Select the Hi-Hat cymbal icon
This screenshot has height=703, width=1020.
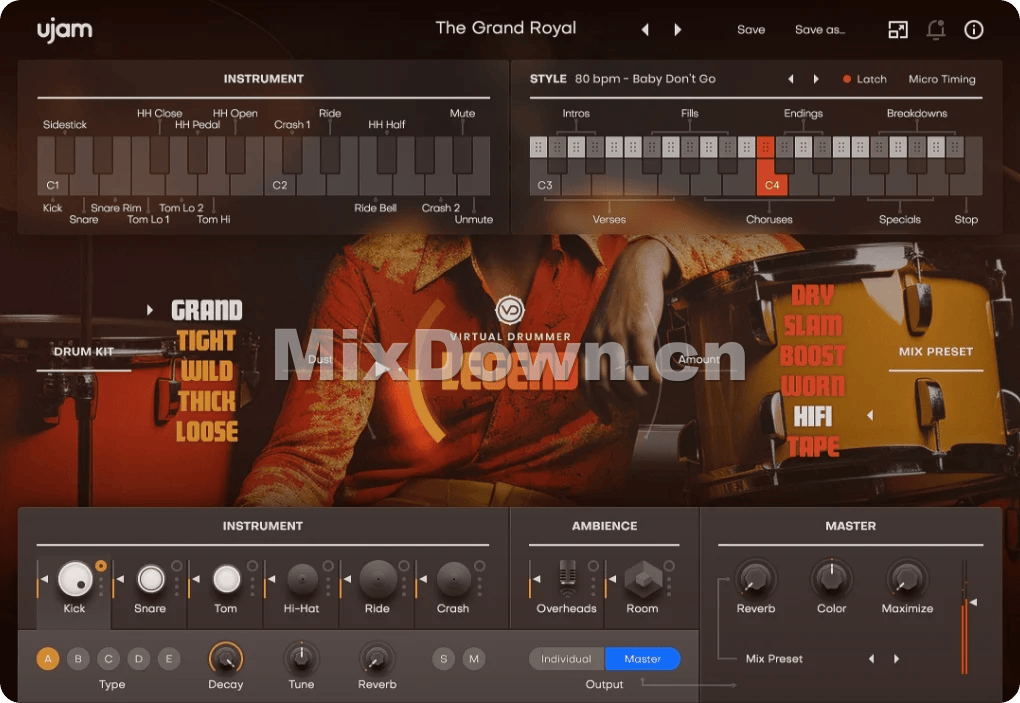pyautogui.click(x=302, y=579)
